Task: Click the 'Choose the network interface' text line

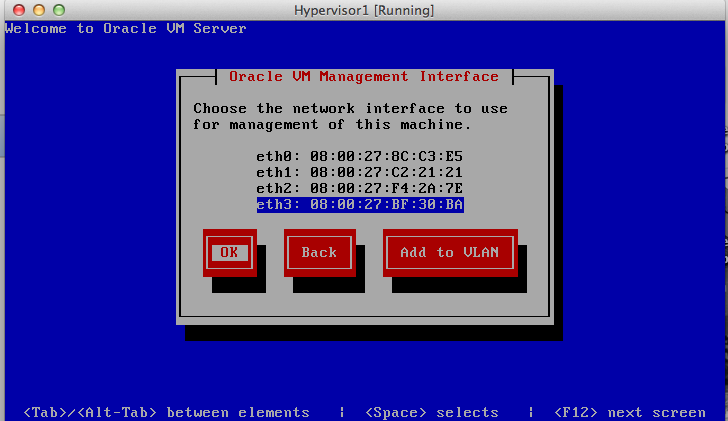Action: click(350, 108)
